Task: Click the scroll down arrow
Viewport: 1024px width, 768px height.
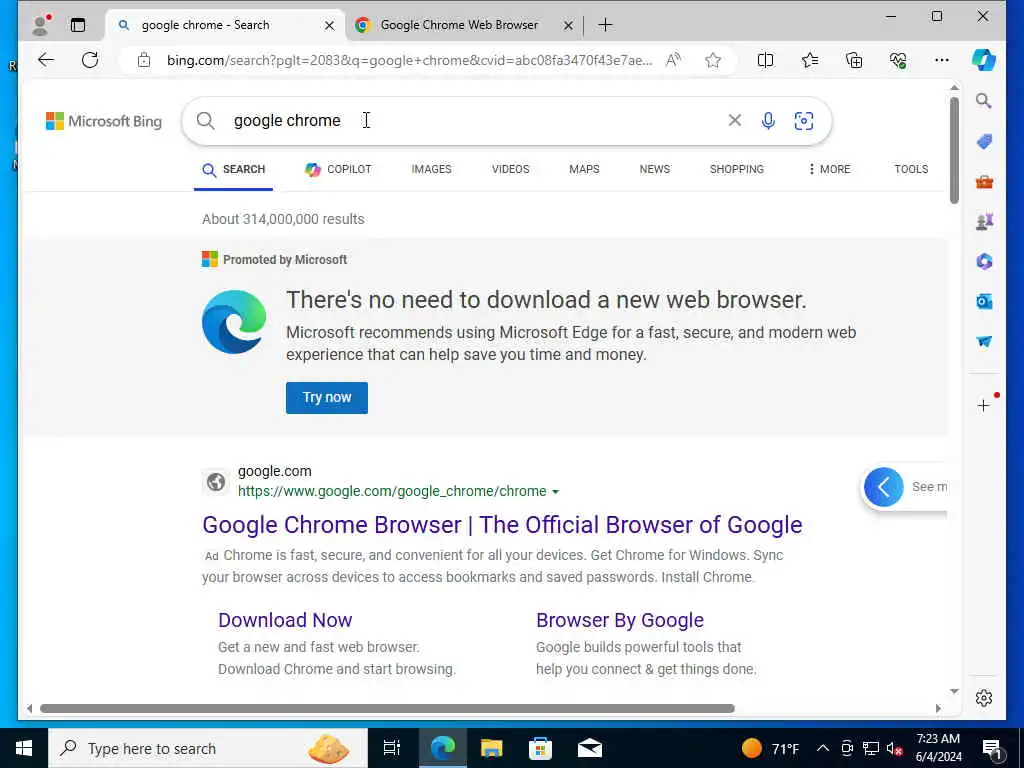Action: [x=954, y=691]
